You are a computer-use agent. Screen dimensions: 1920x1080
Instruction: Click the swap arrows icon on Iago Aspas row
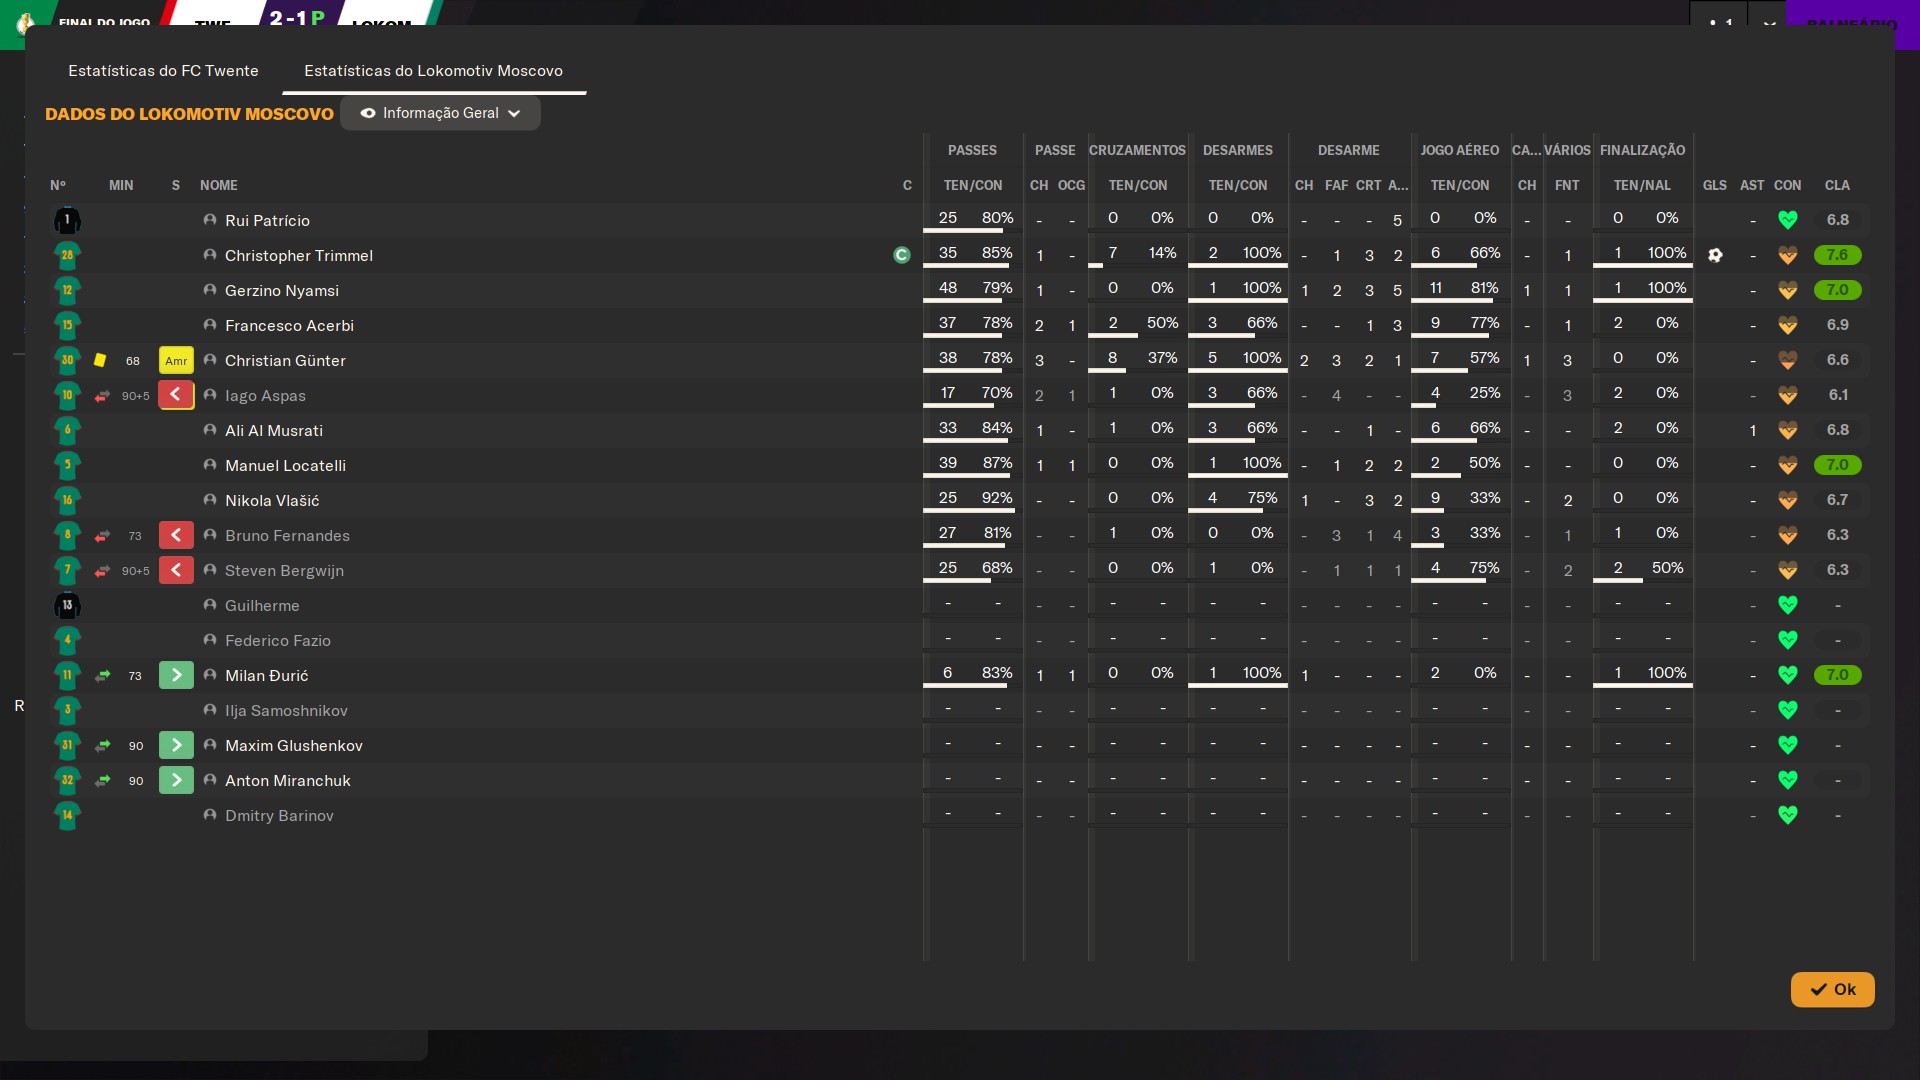102,396
